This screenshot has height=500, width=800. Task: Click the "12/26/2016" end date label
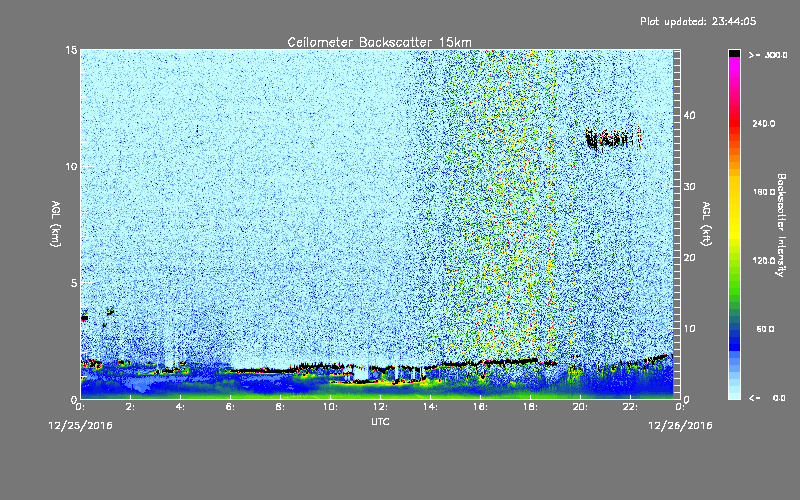[x=680, y=426]
